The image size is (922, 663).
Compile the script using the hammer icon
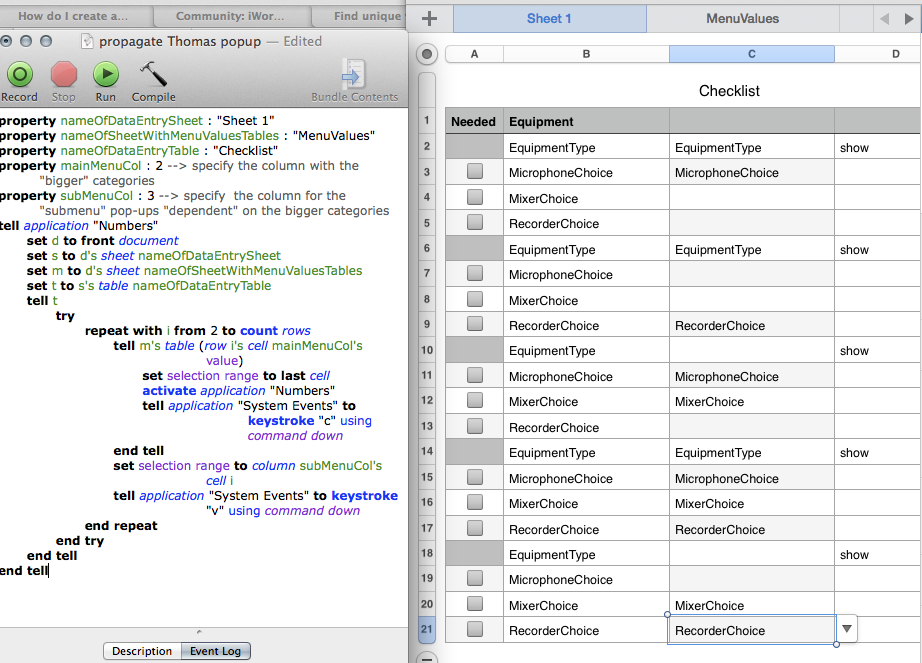153,75
